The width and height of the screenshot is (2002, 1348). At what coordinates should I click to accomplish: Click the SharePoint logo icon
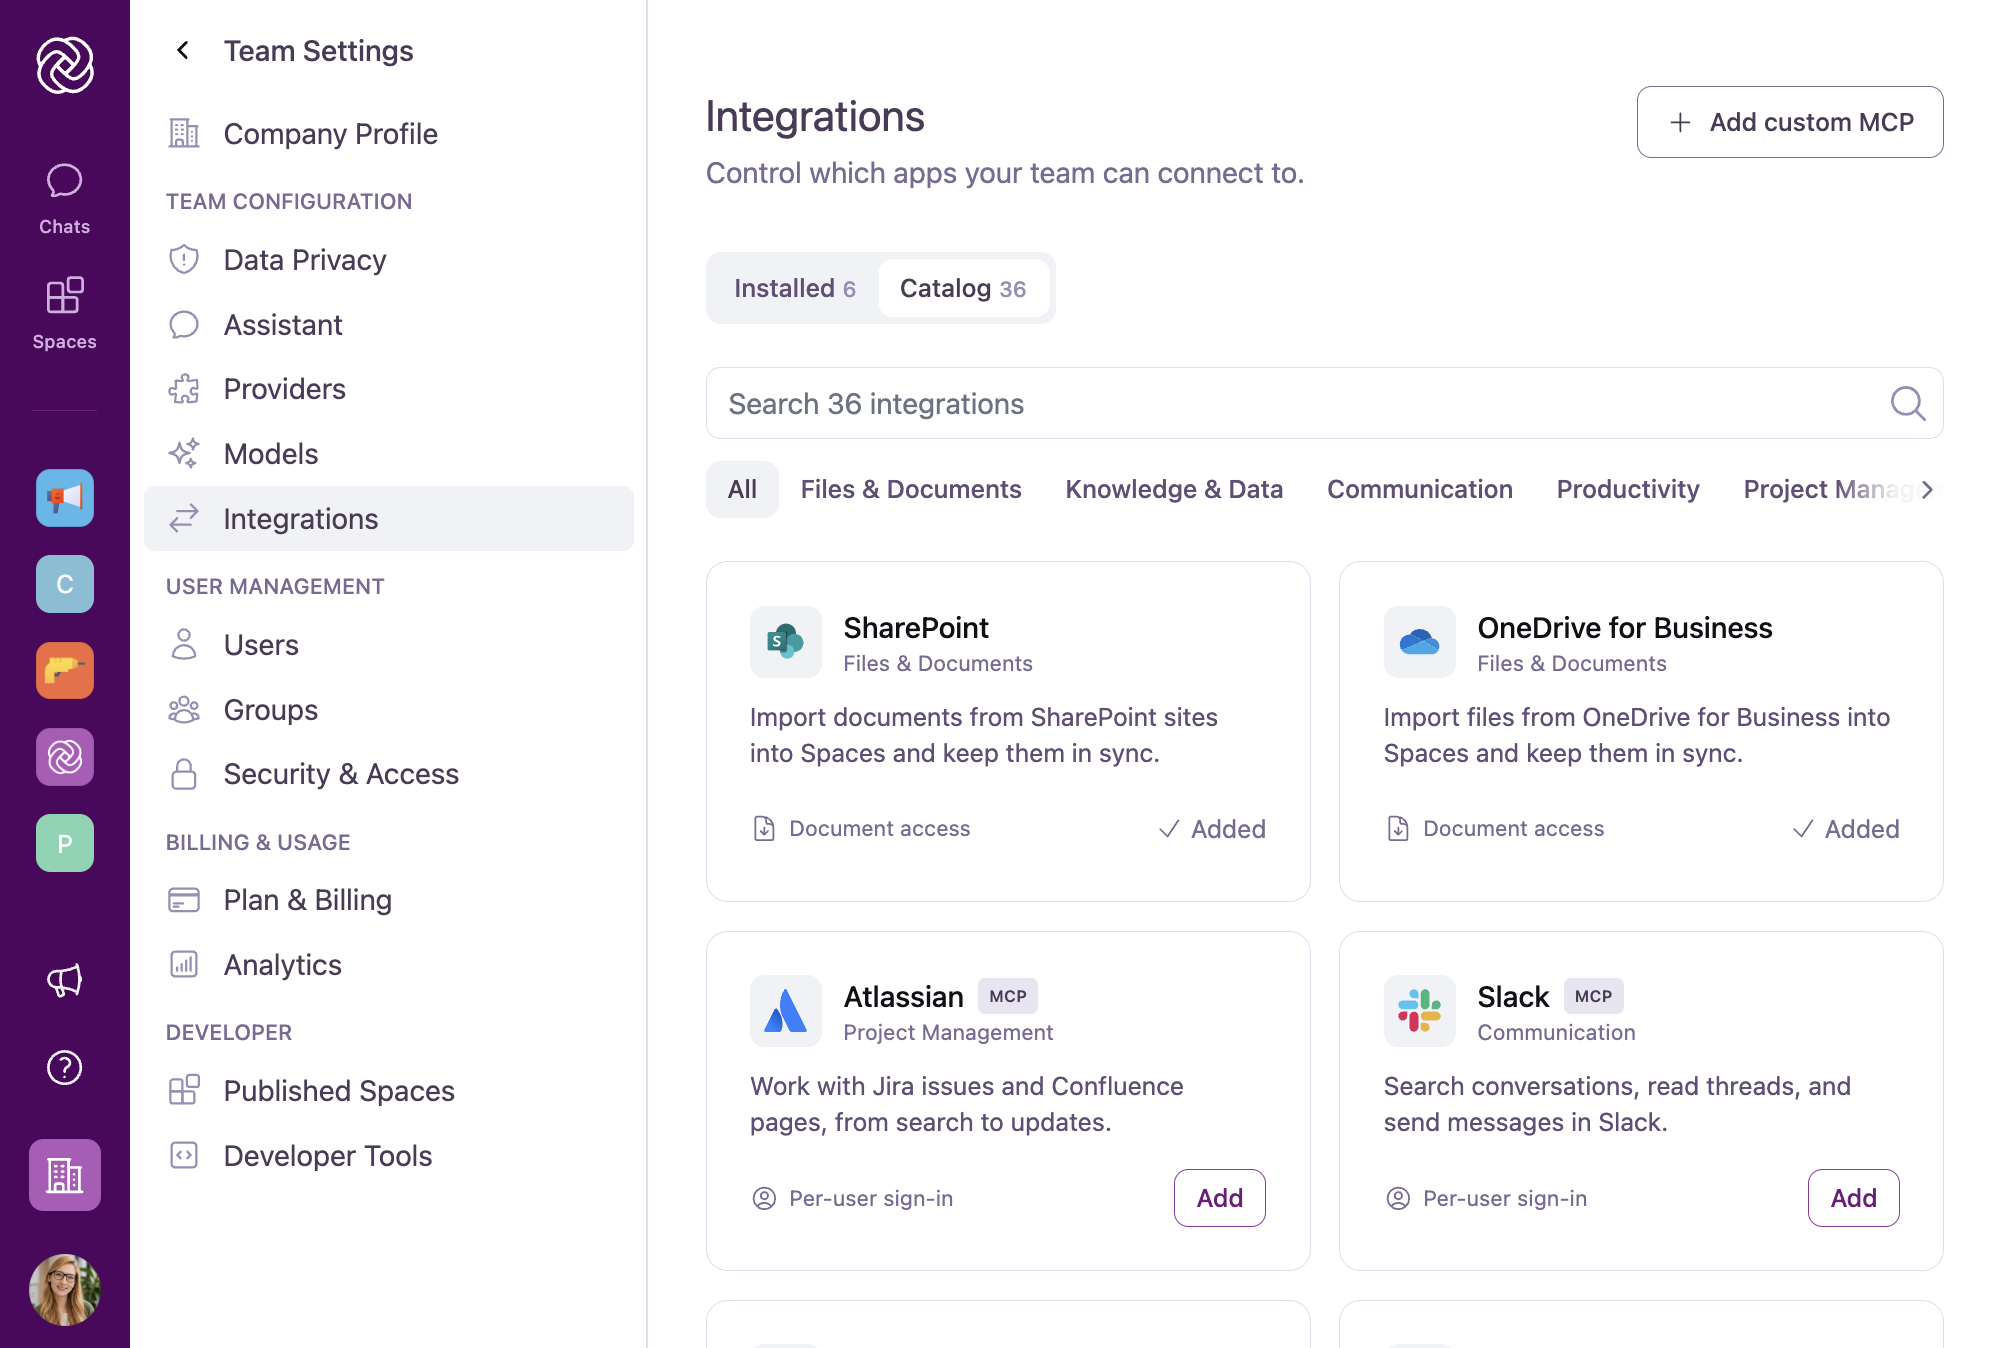tap(786, 642)
